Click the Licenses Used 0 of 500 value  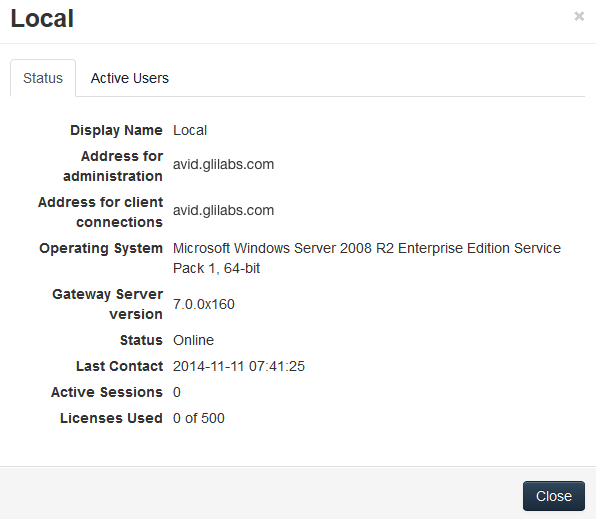[x=199, y=418]
